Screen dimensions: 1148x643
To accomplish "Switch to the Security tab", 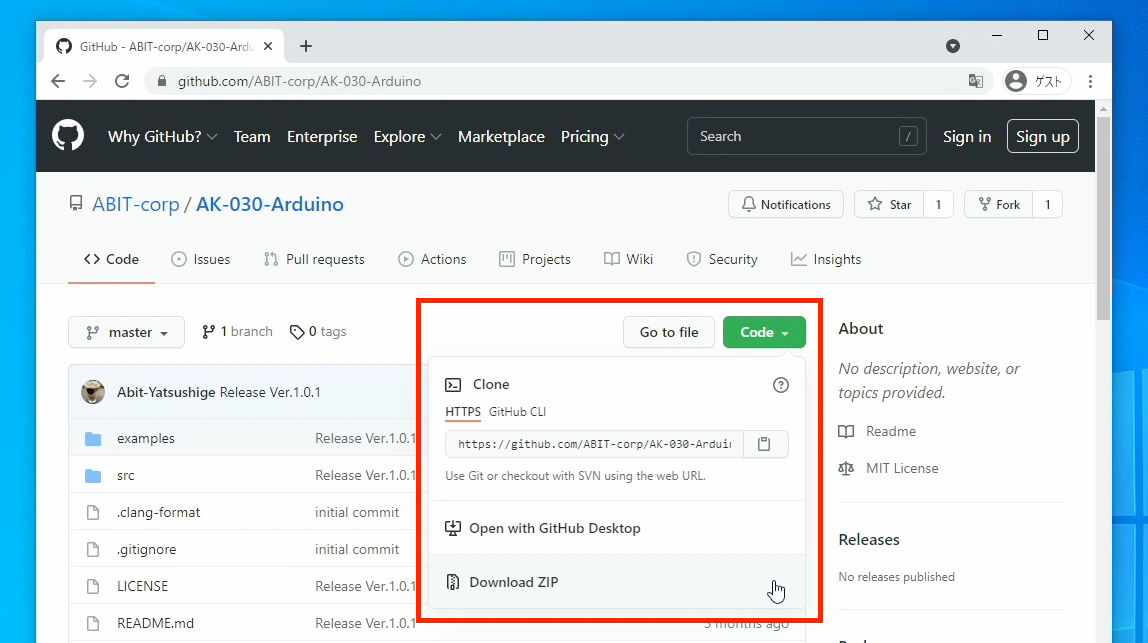I will coord(722,259).
